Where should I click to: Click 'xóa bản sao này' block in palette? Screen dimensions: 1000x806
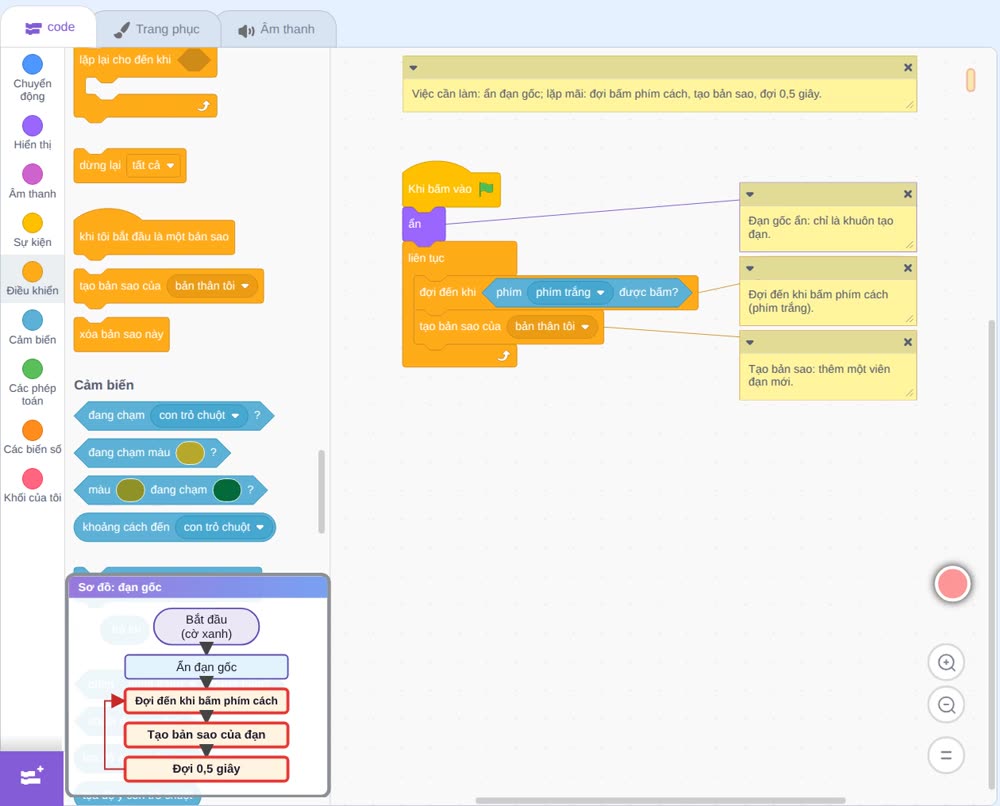(122, 334)
